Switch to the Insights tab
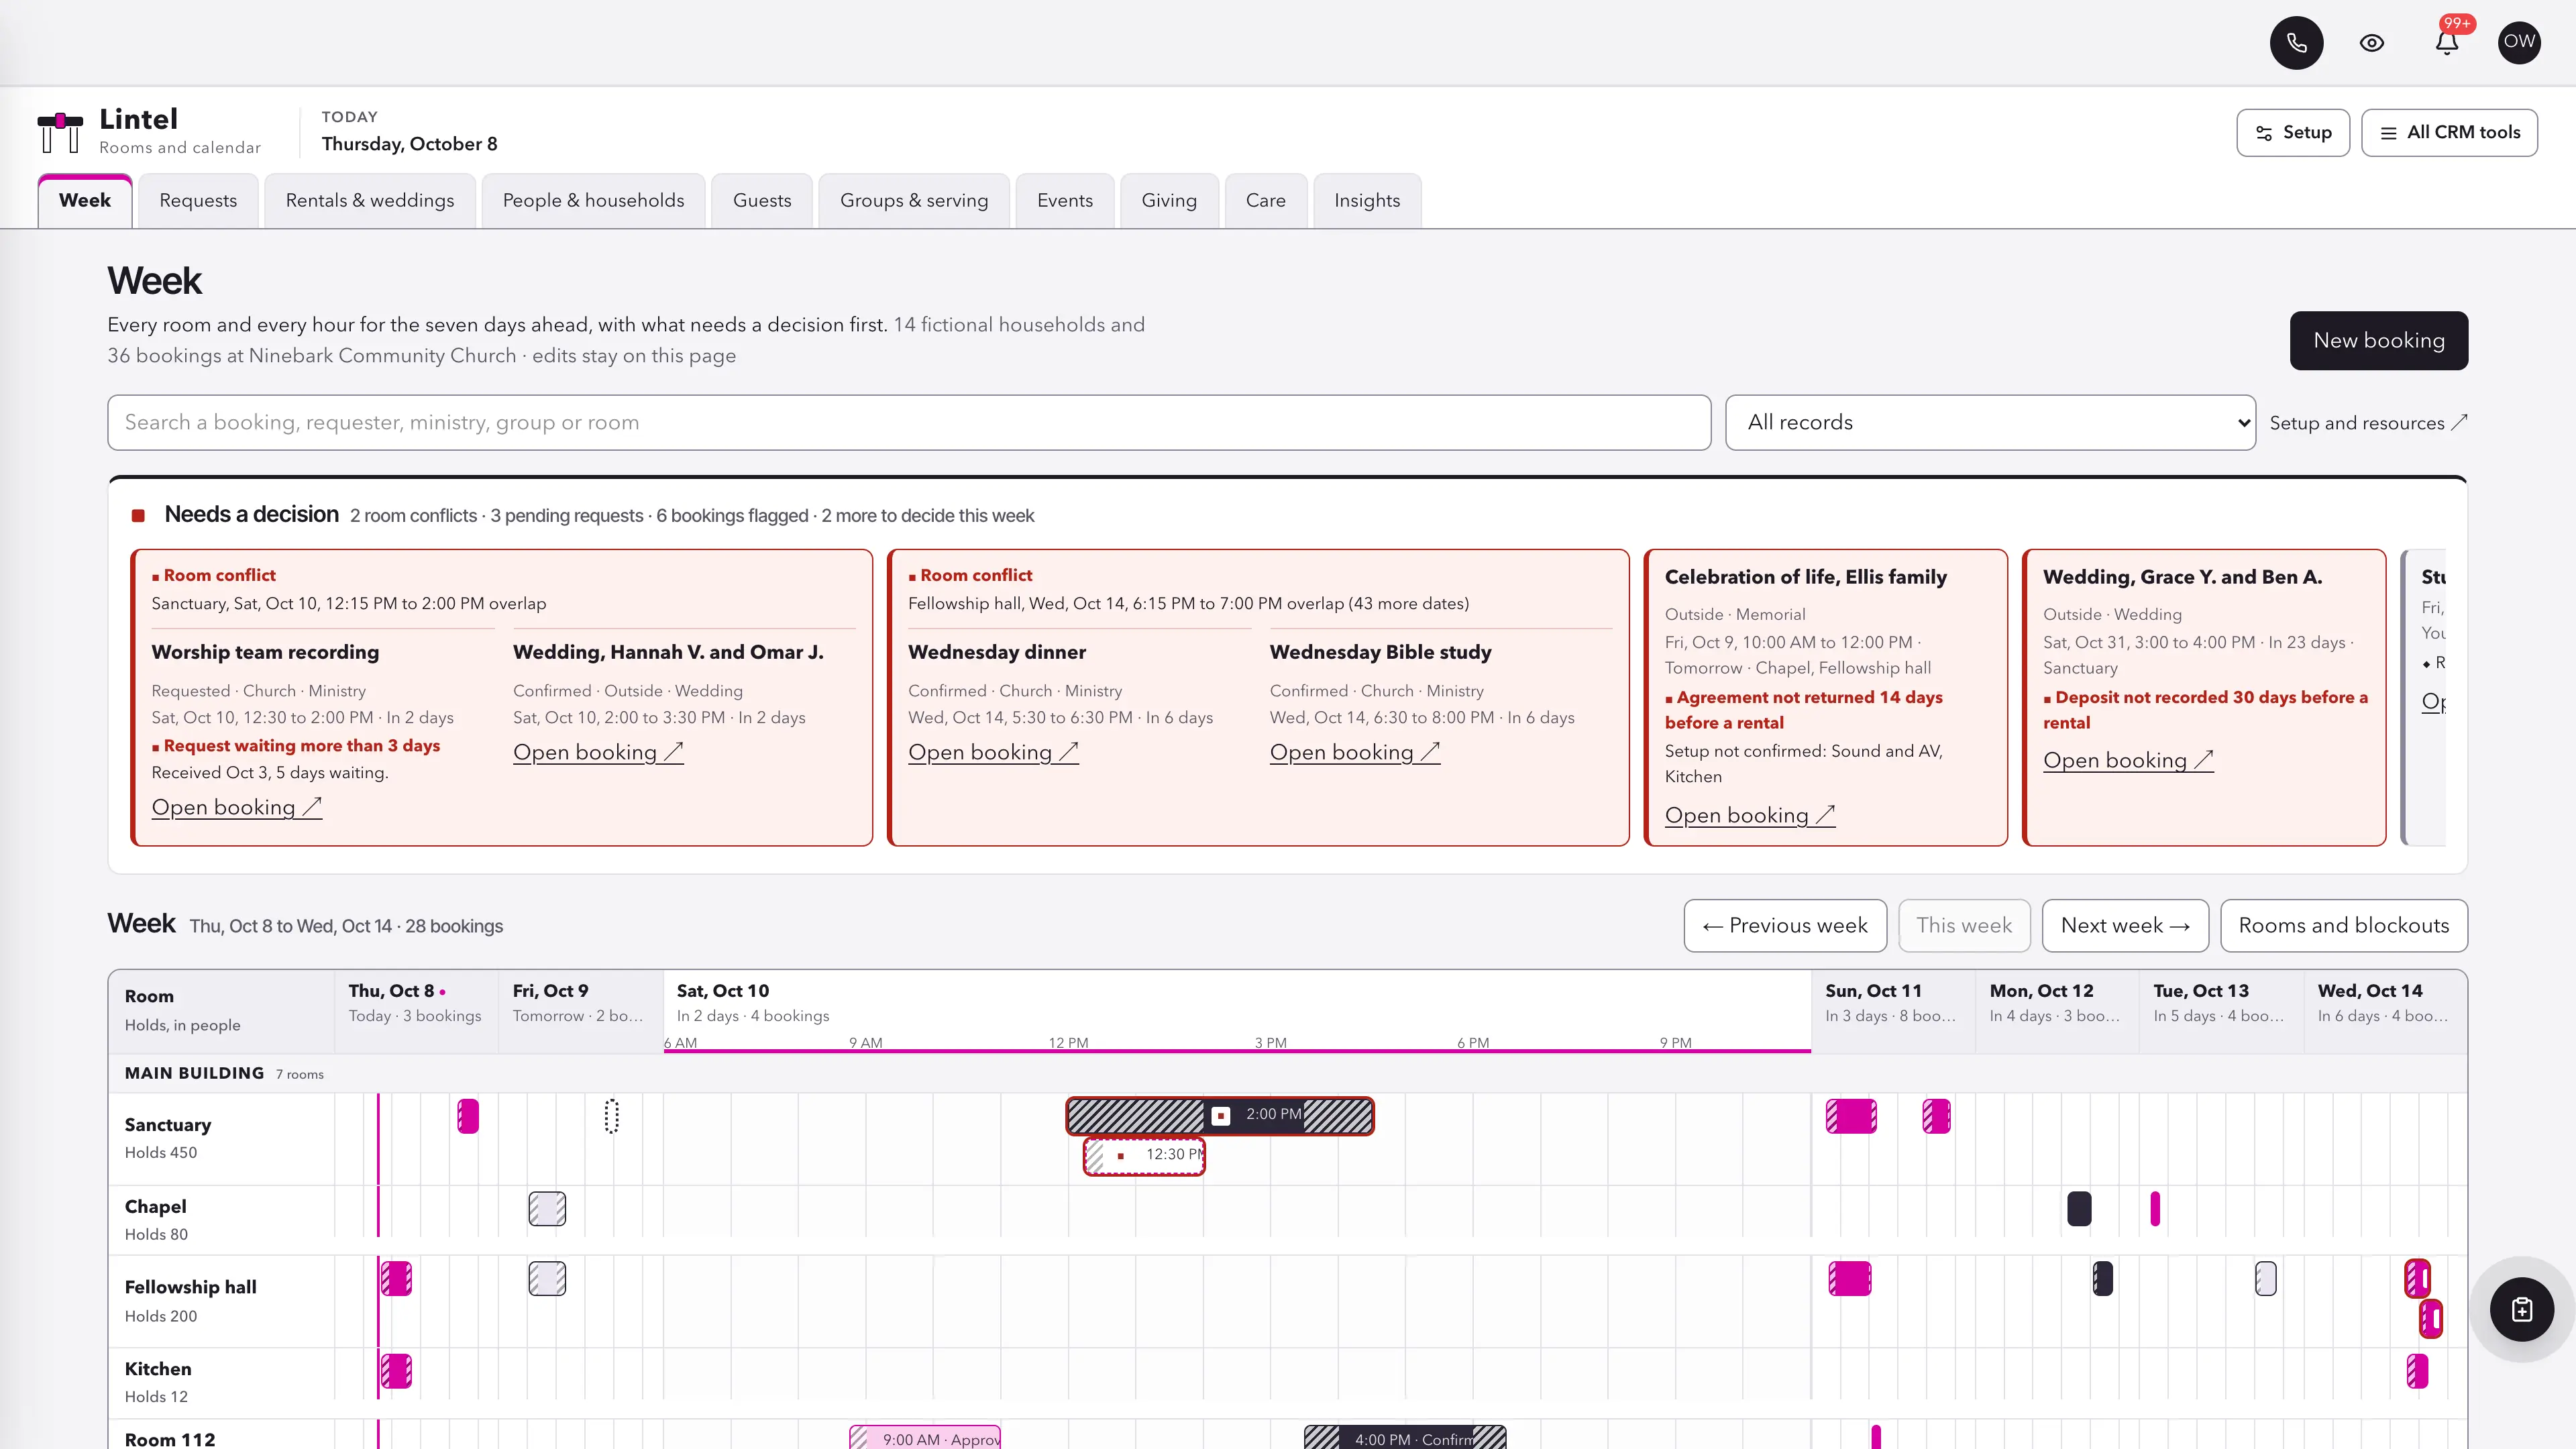Viewport: 2576px width, 1449px height. point(1367,201)
